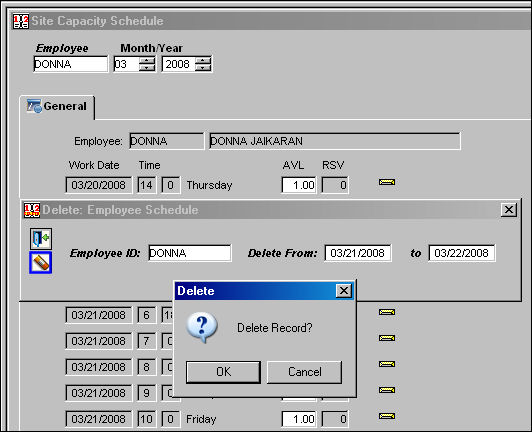Click the Delete: Employee Schedule title icon
This screenshot has height=432, width=532.
pyautogui.click(x=32, y=210)
